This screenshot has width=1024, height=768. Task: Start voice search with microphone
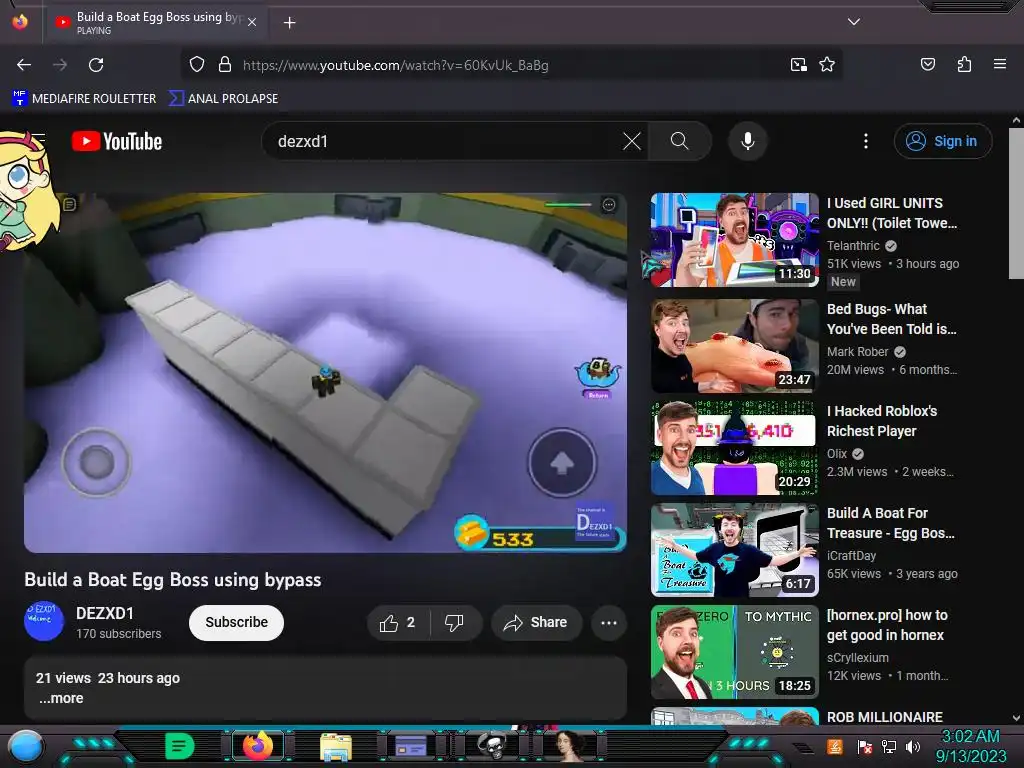pyautogui.click(x=748, y=141)
